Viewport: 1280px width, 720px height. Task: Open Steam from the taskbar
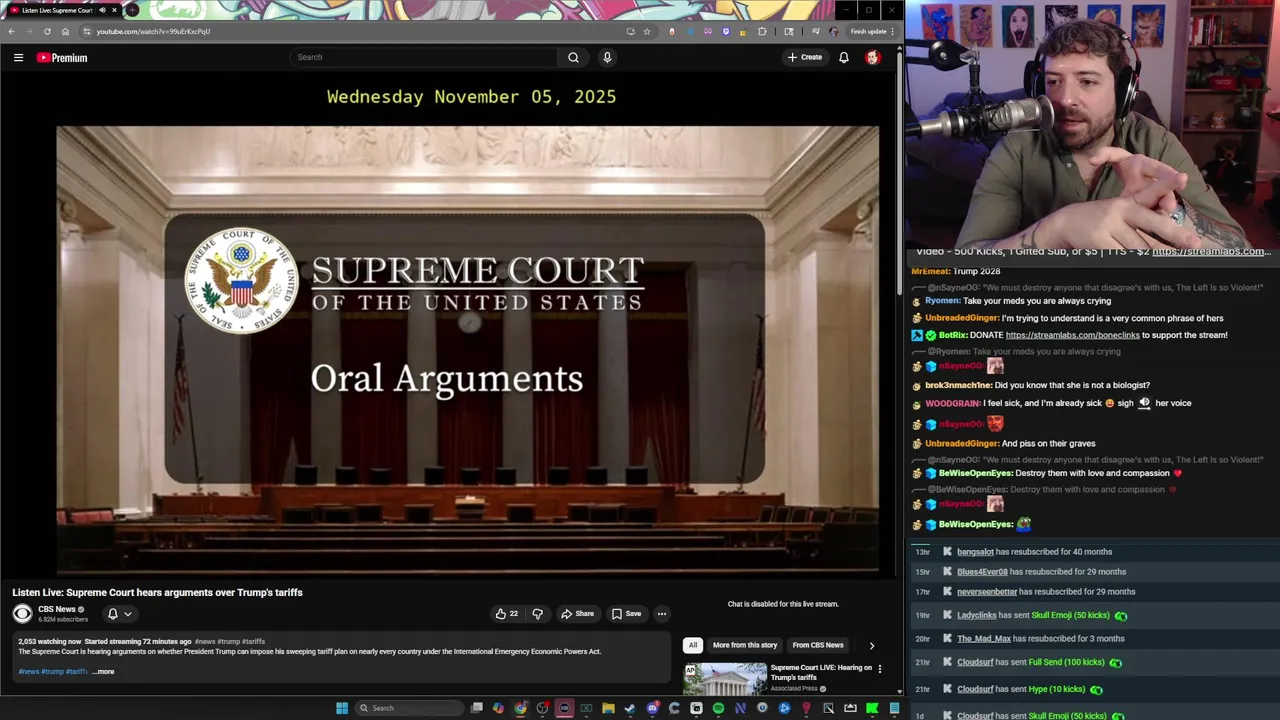point(630,708)
